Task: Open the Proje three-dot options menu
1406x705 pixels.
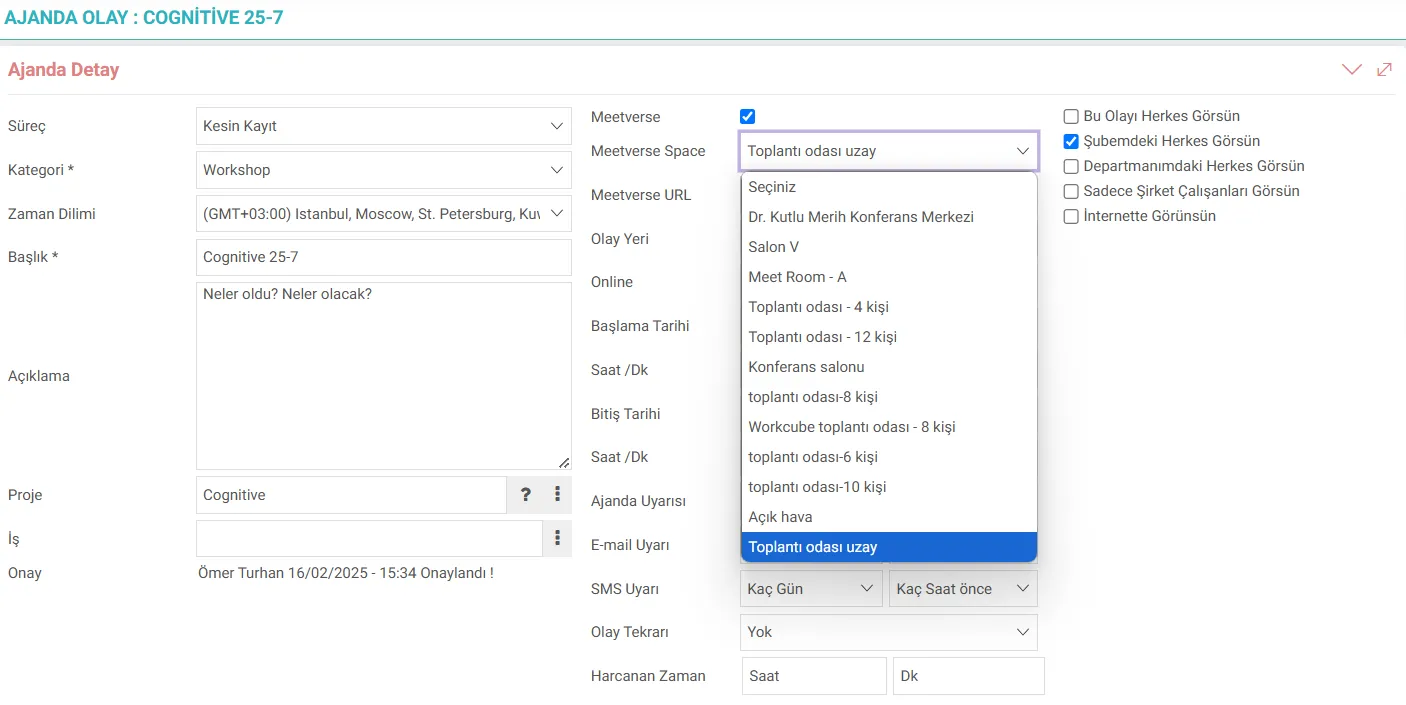Action: click(x=557, y=495)
